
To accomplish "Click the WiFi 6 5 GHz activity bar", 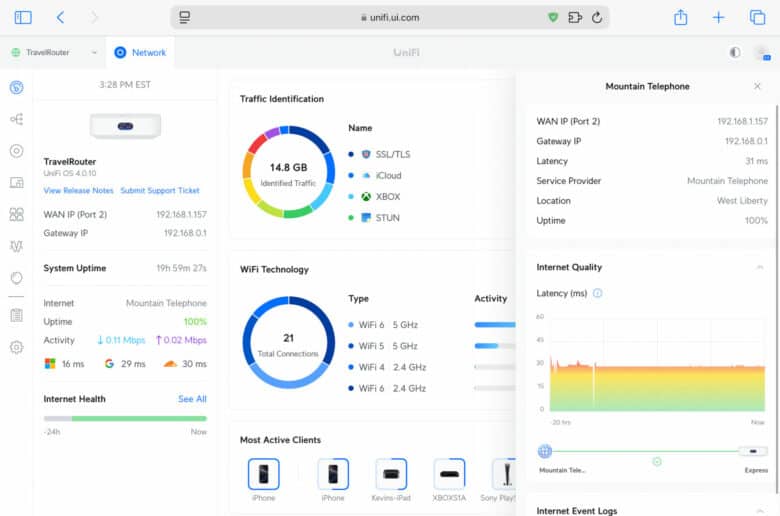I will click(495, 325).
